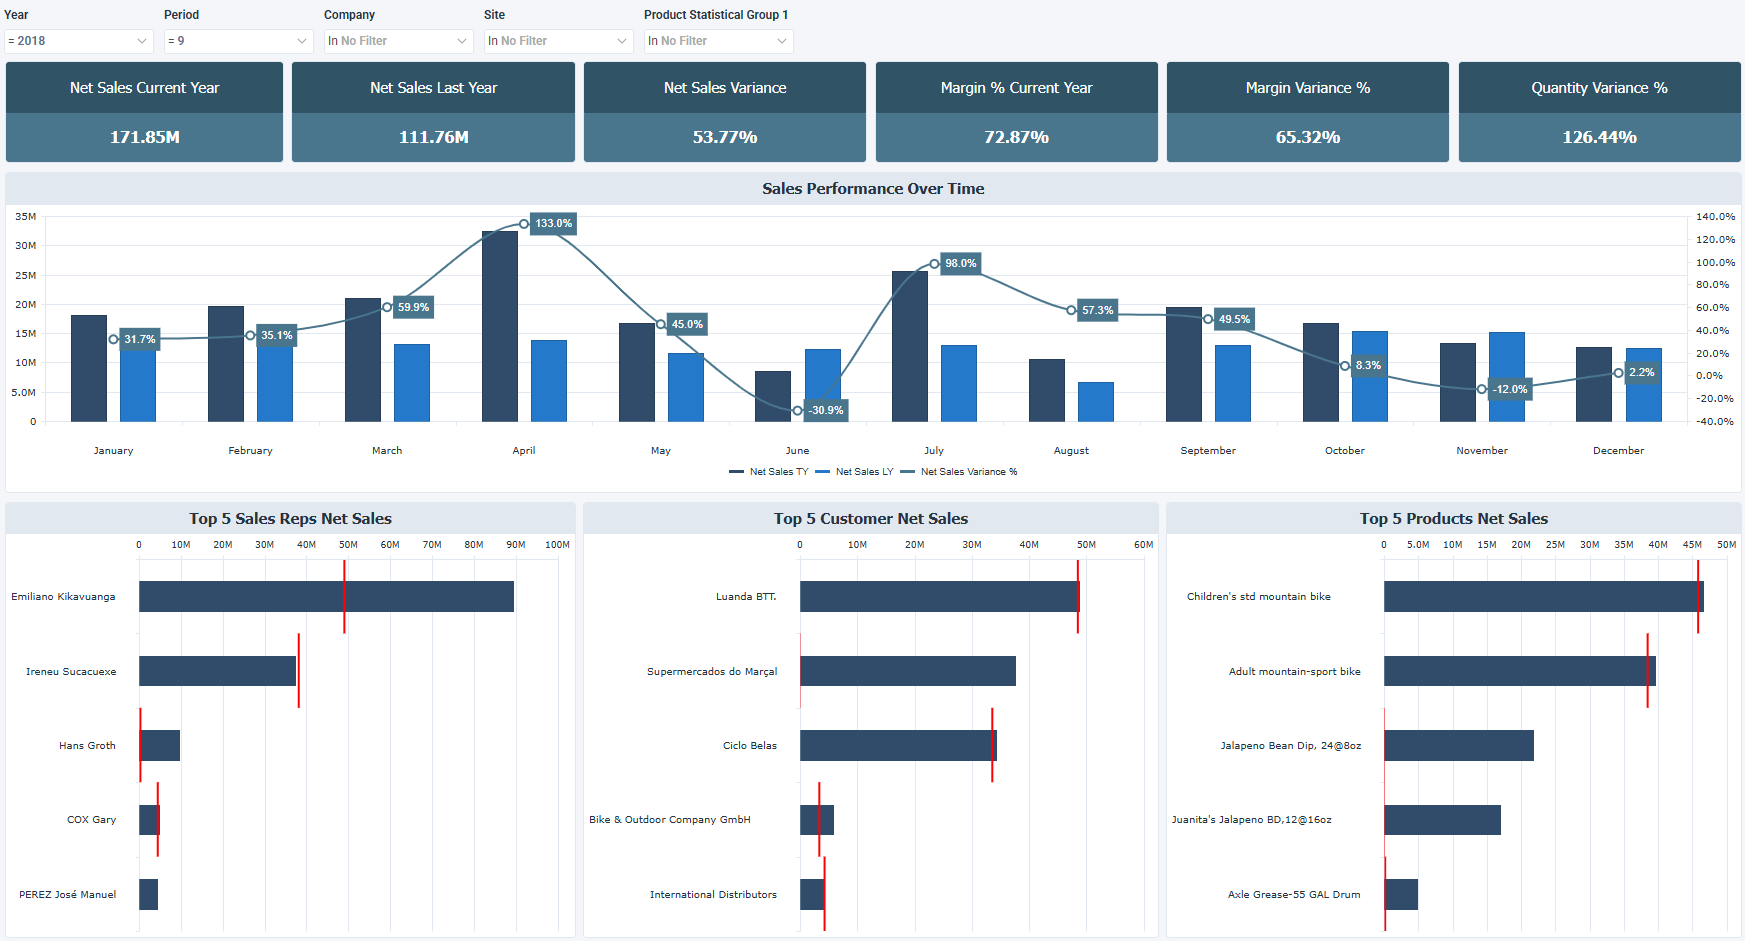Select Jalapeno Bean Dip, 24@8oz bar
Viewport: 1745px width, 941px height.
(1459, 746)
